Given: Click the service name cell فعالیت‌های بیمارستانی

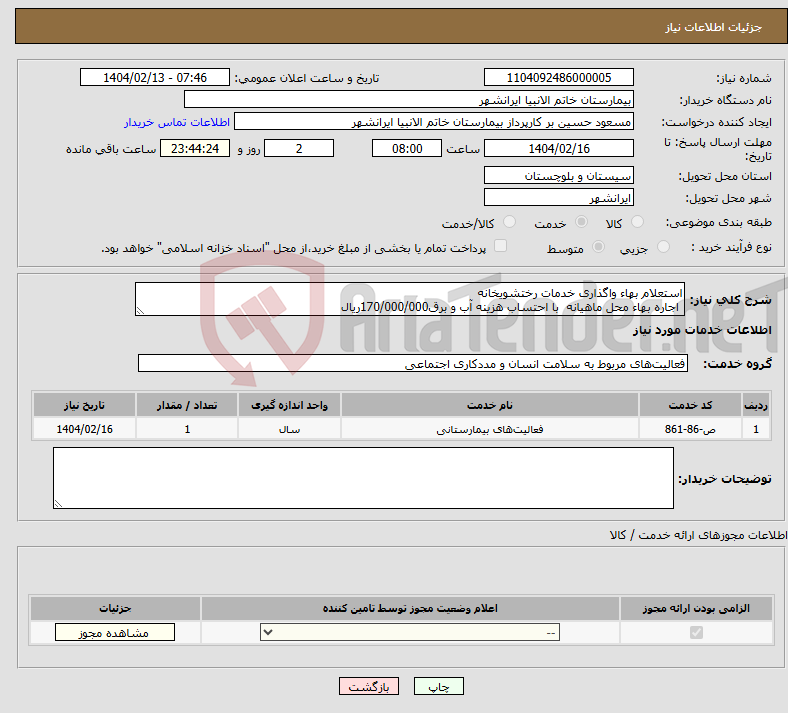Looking at the screenshot, I should [x=490, y=429].
